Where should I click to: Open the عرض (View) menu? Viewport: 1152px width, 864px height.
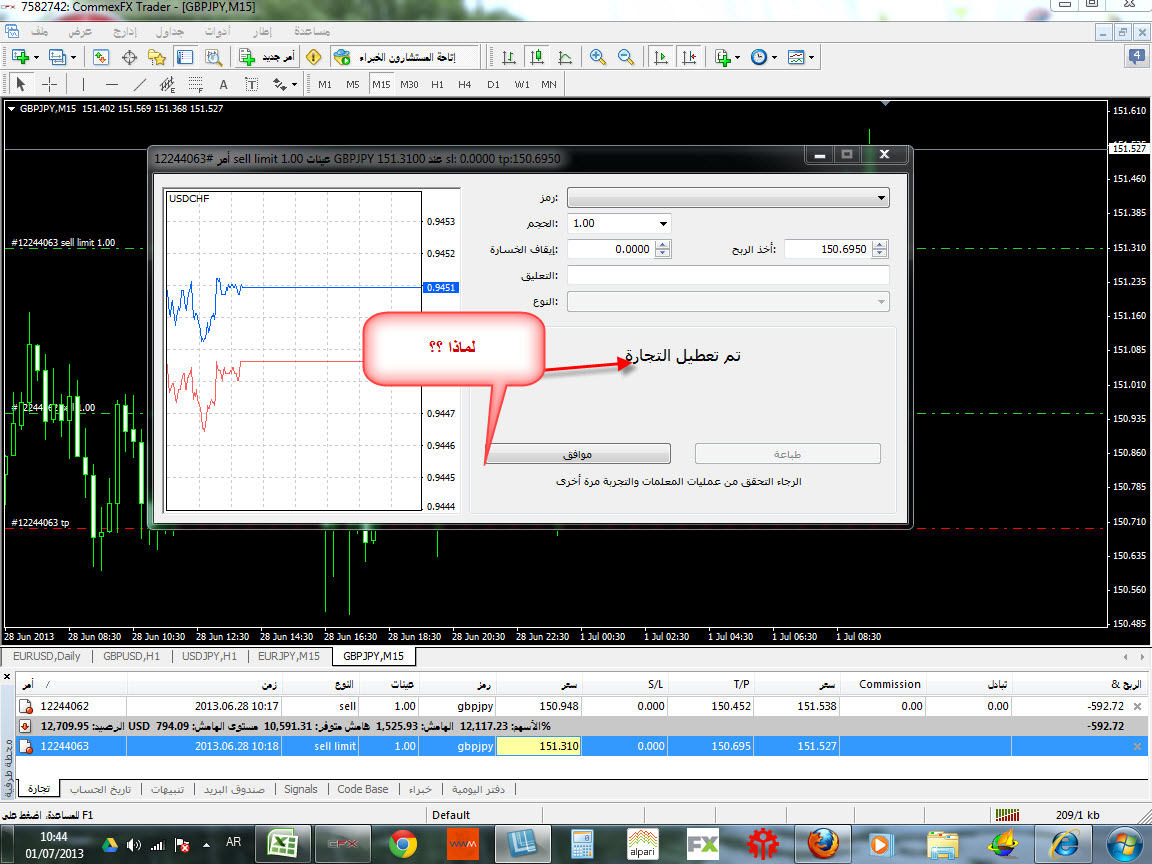pyautogui.click(x=80, y=32)
